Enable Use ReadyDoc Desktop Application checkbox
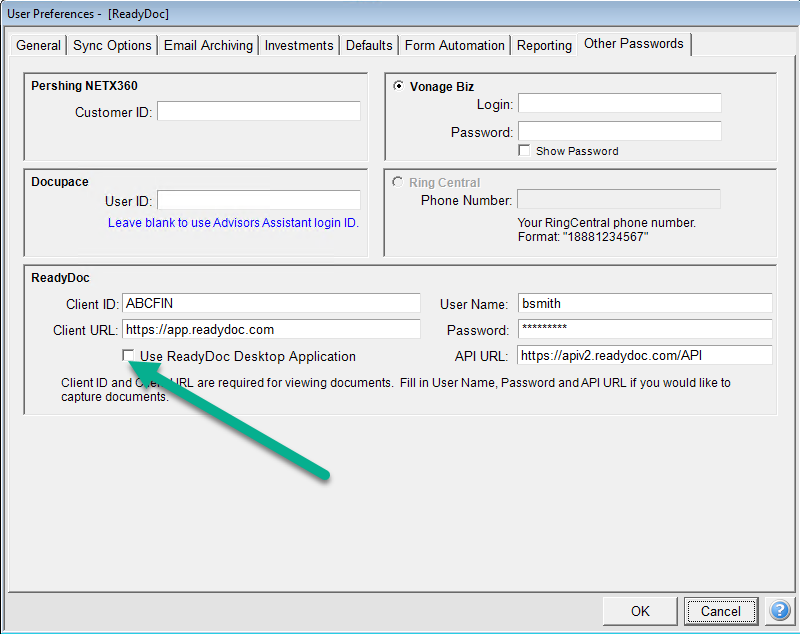This screenshot has height=634, width=800. (x=128, y=356)
